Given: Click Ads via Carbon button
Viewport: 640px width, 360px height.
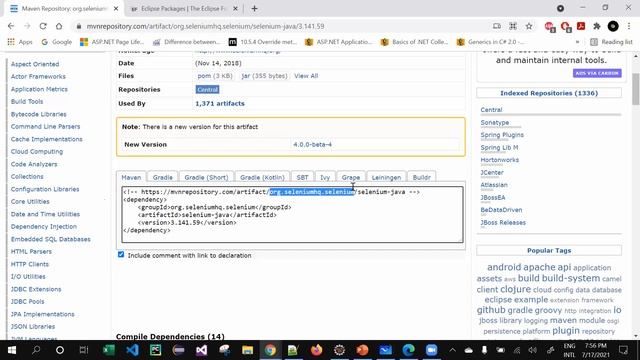Looking at the screenshot, I should [x=597, y=73].
